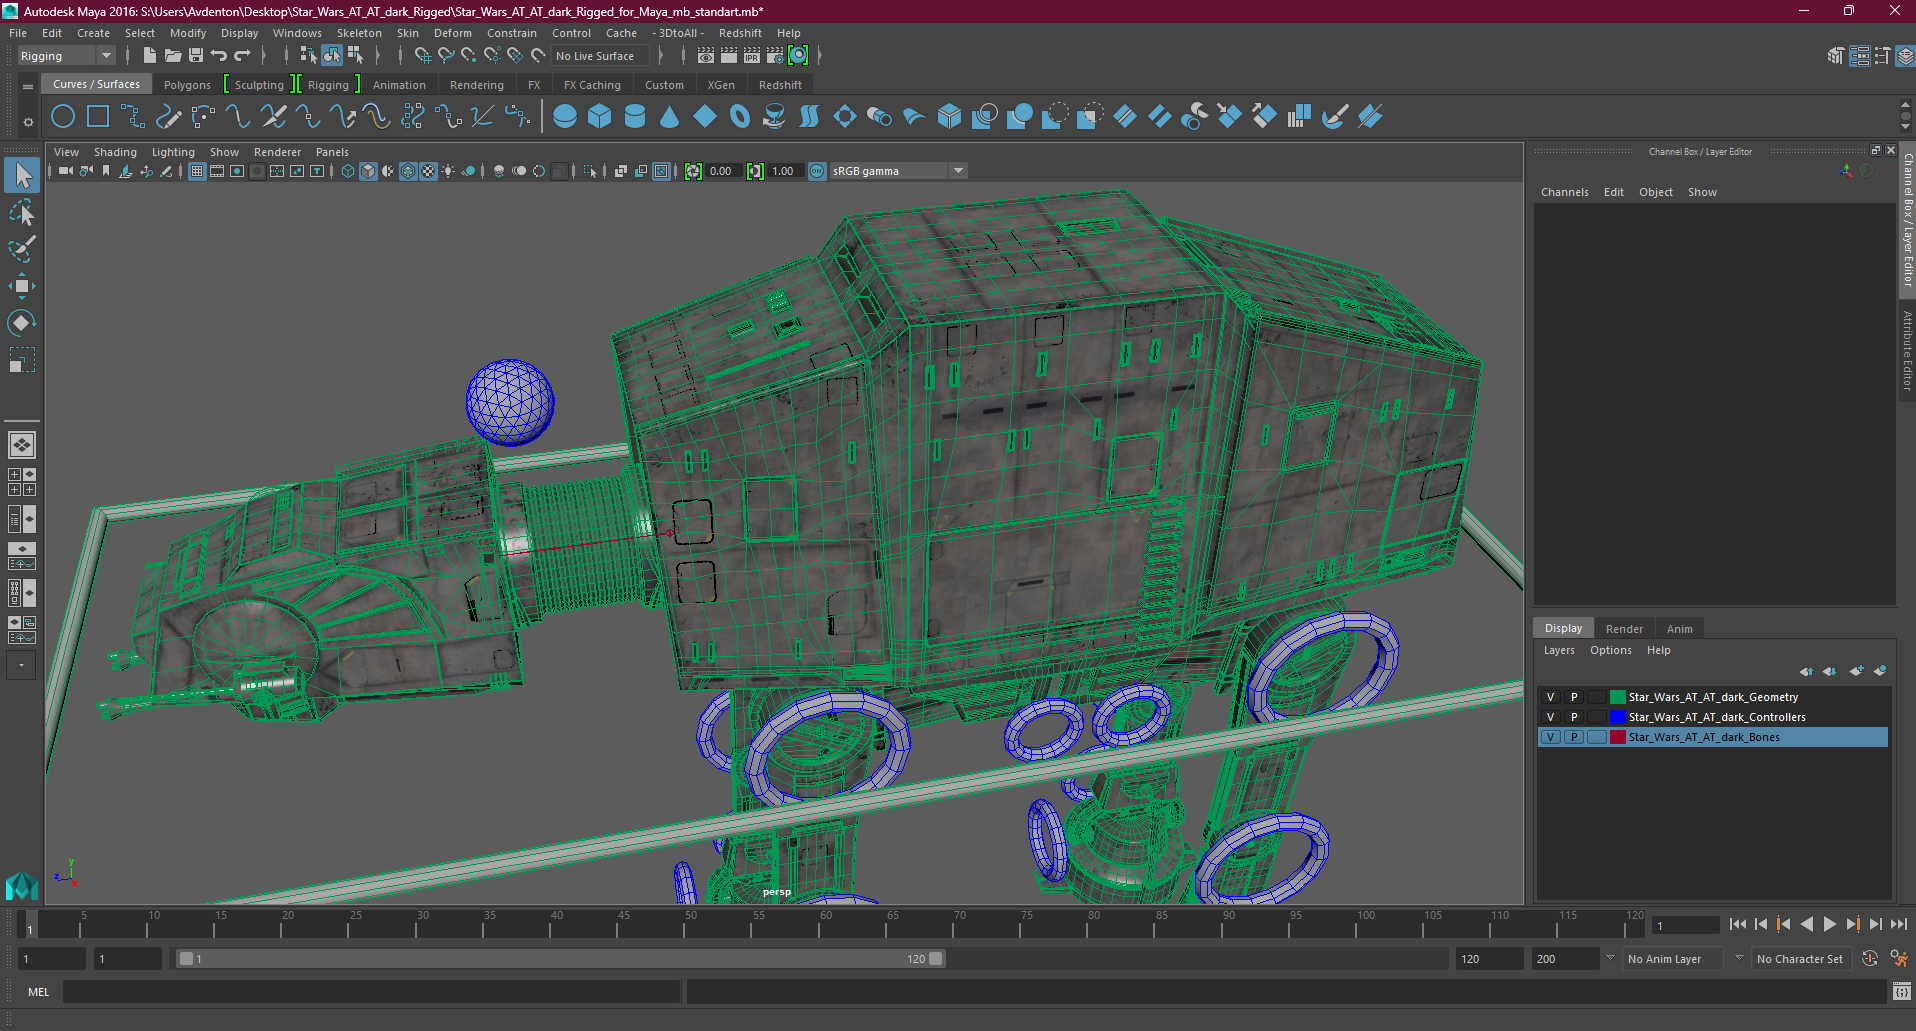
Task: Switch to the Render layer tab
Action: [x=1624, y=629]
